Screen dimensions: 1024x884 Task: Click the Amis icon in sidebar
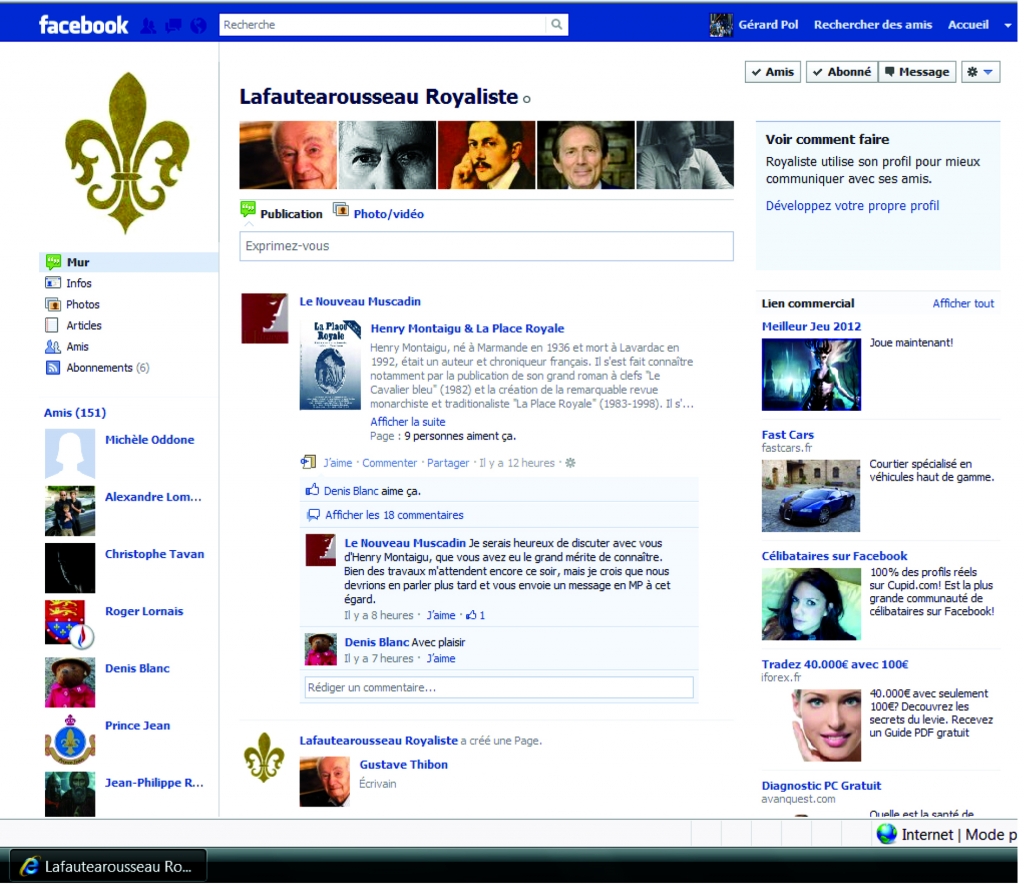[x=53, y=347]
